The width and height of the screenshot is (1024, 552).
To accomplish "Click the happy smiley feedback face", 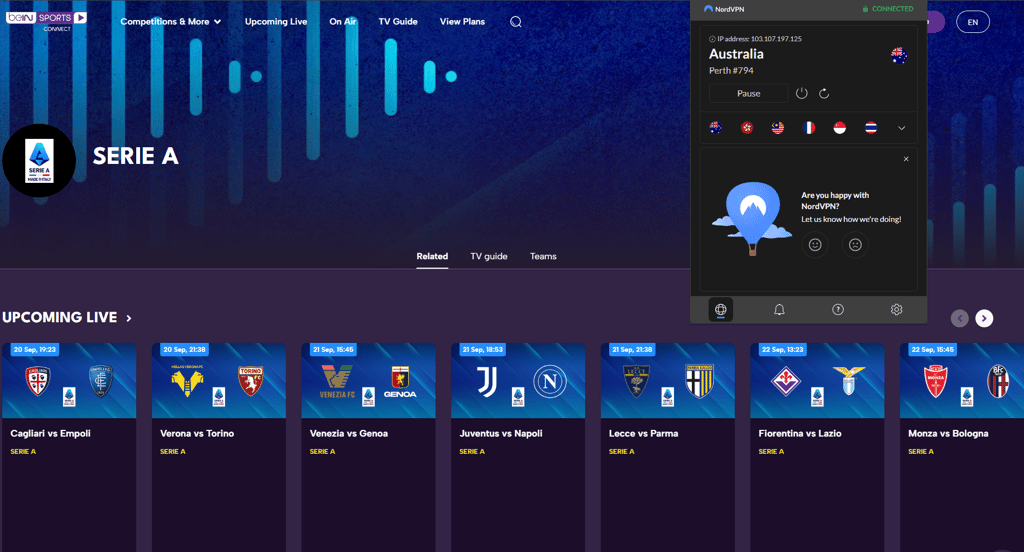I will tap(815, 245).
